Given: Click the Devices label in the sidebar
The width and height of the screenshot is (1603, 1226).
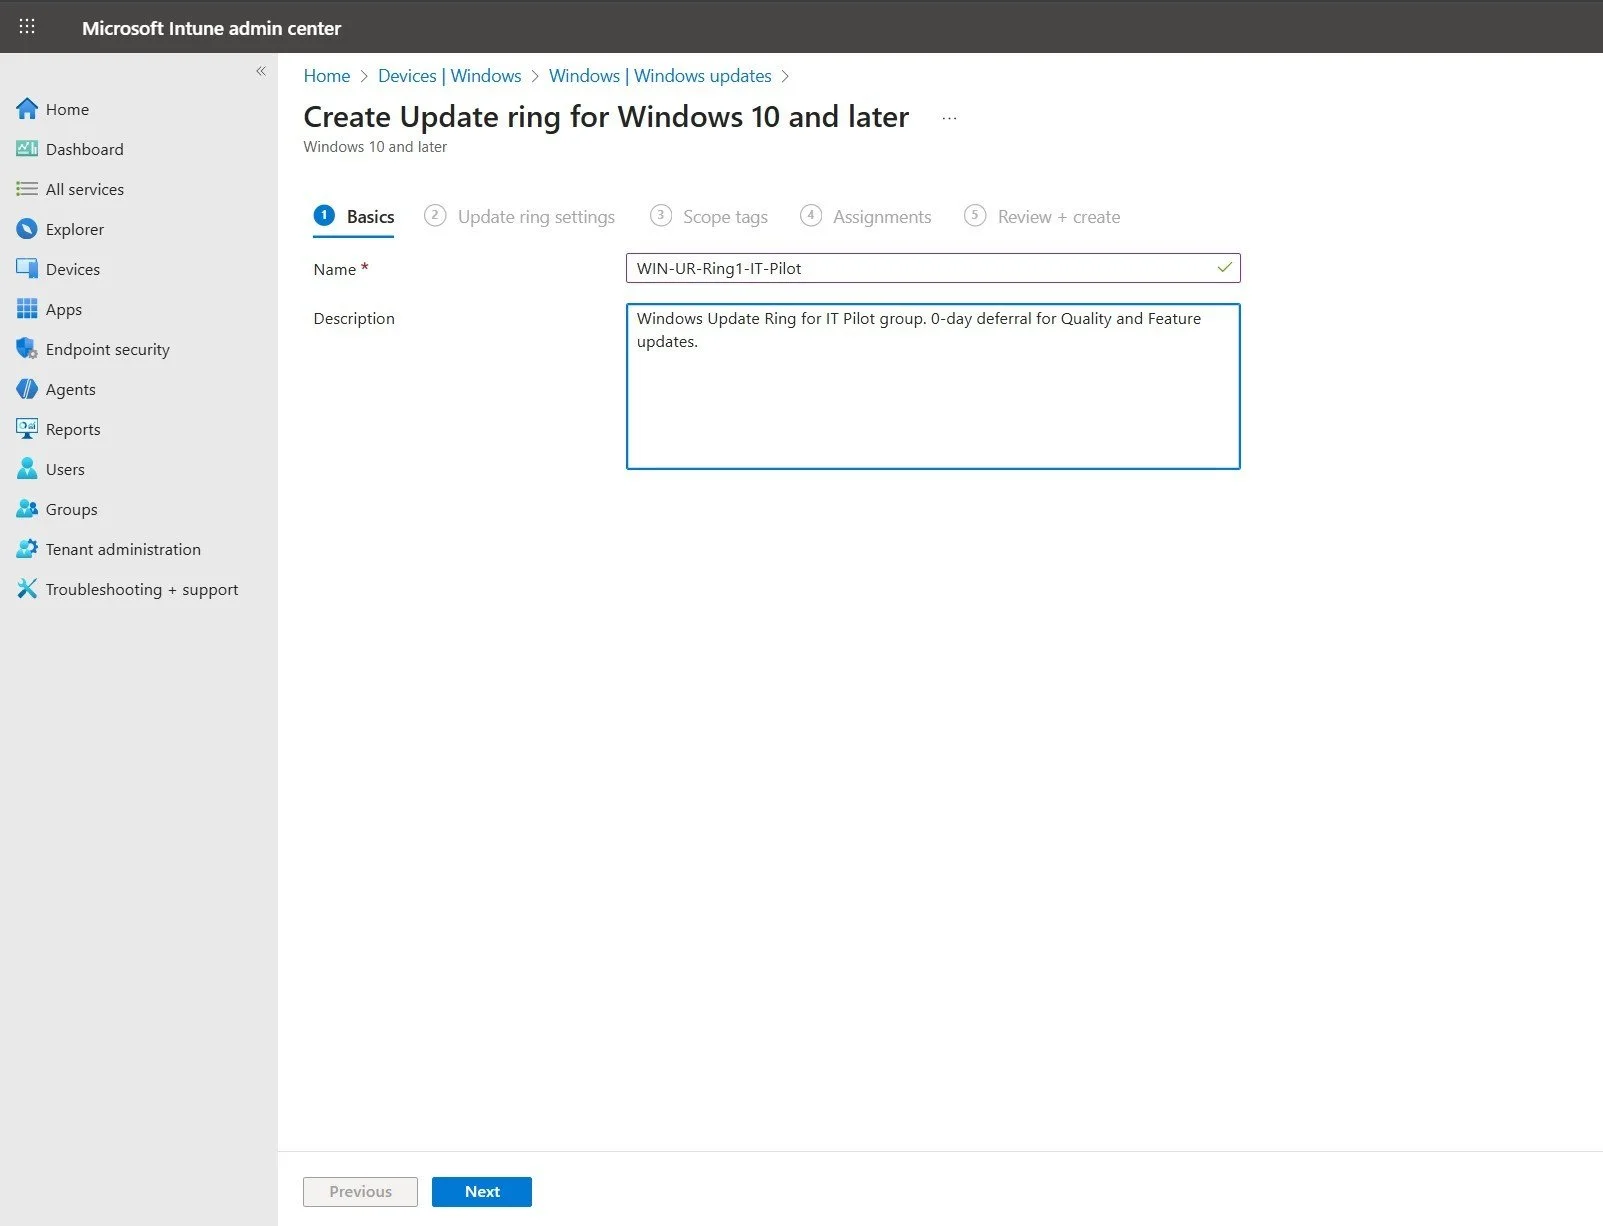Looking at the screenshot, I should [73, 270].
